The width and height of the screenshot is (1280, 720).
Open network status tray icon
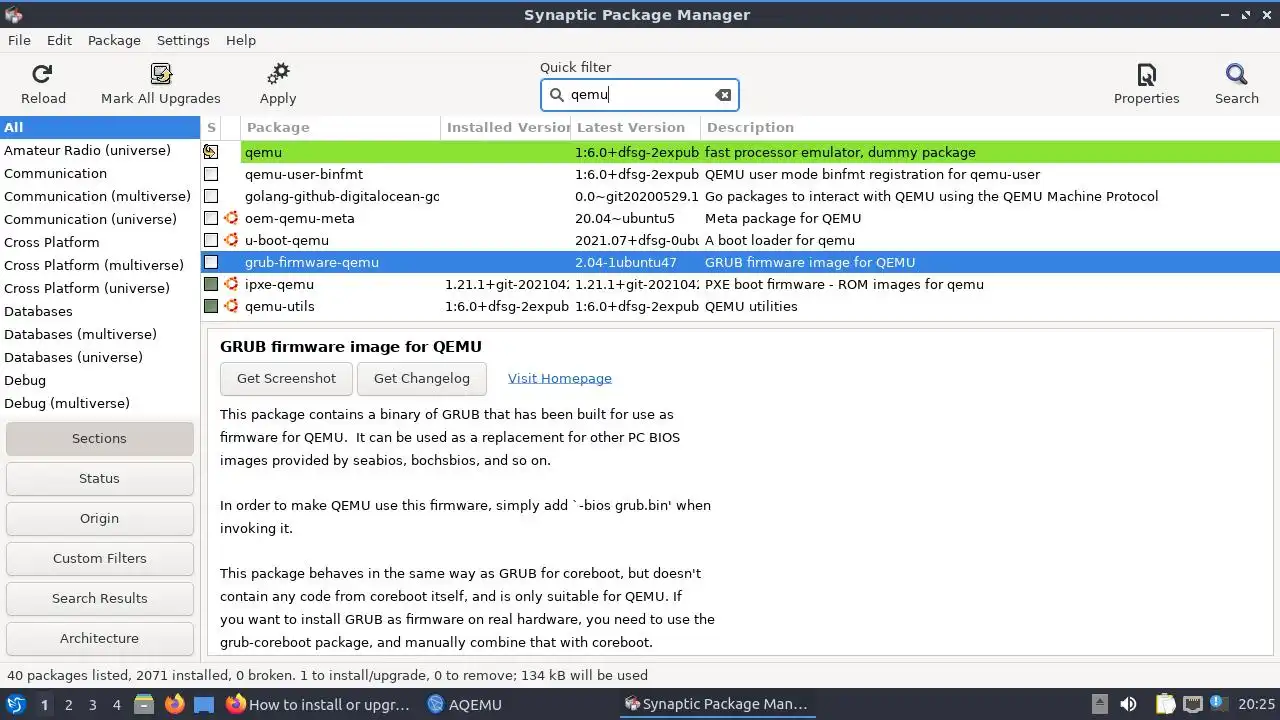click(x=1193, y=704)
